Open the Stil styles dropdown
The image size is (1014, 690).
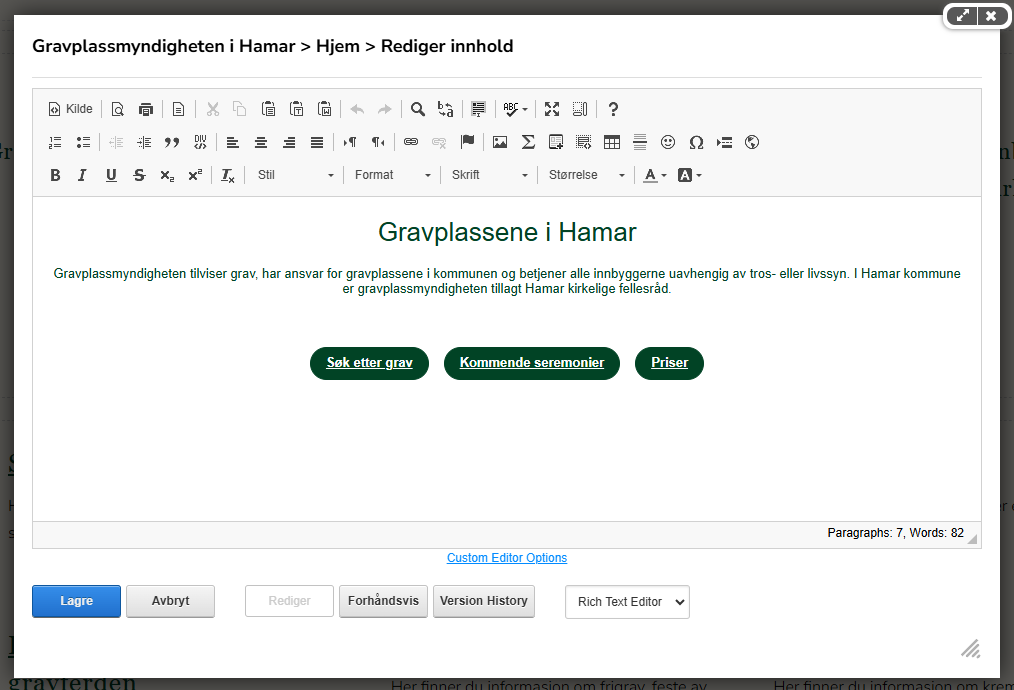pyautogui.click(x=295, y=175)
